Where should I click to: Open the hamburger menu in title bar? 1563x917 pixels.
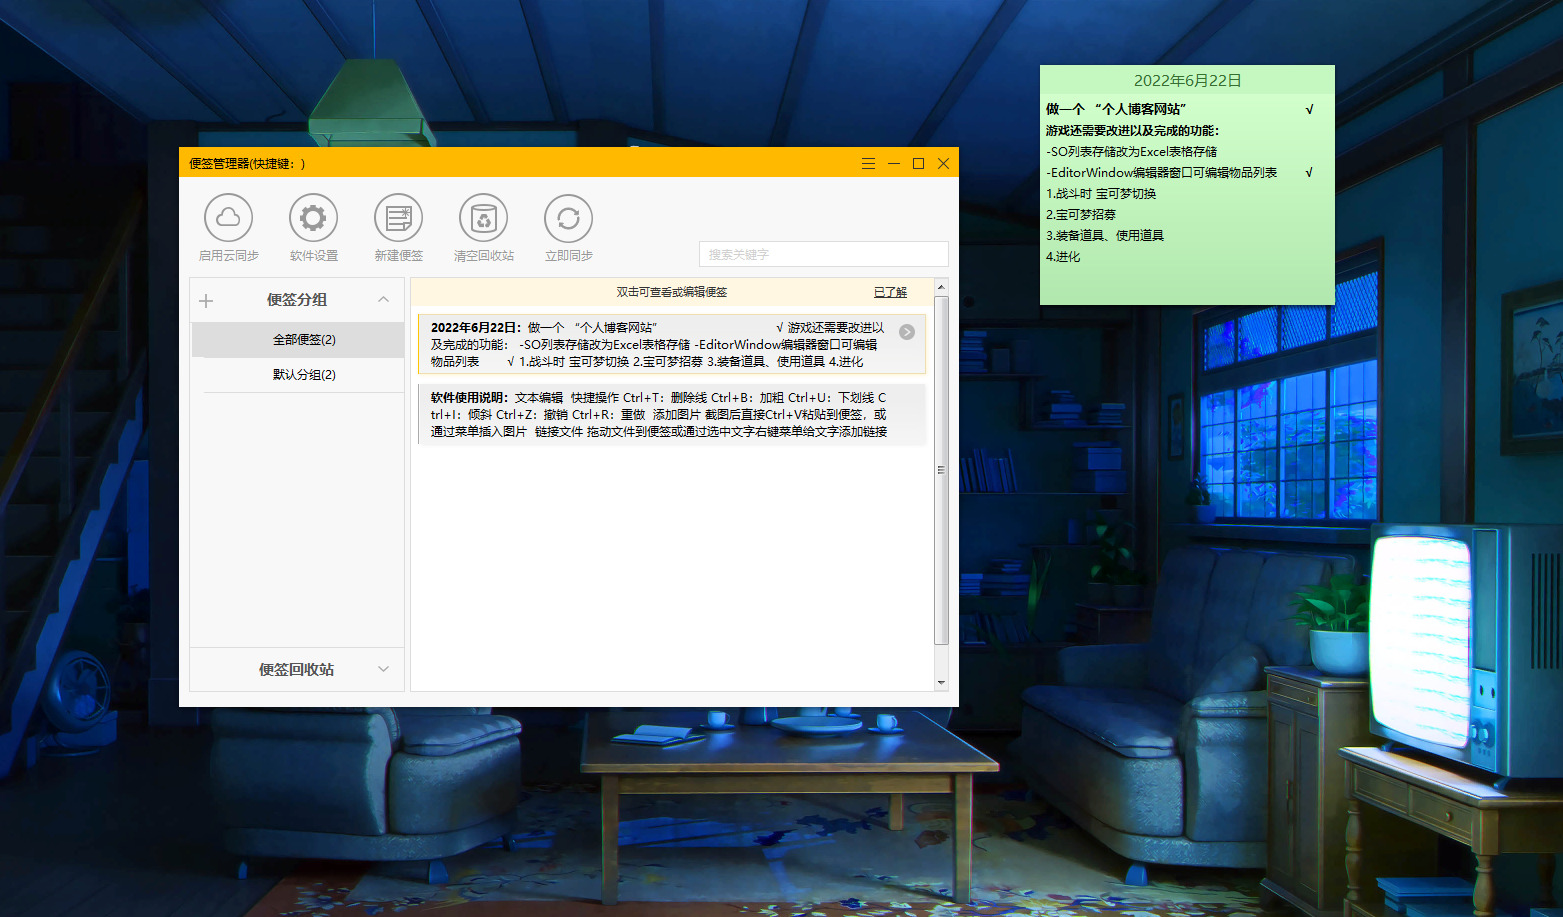868,163
